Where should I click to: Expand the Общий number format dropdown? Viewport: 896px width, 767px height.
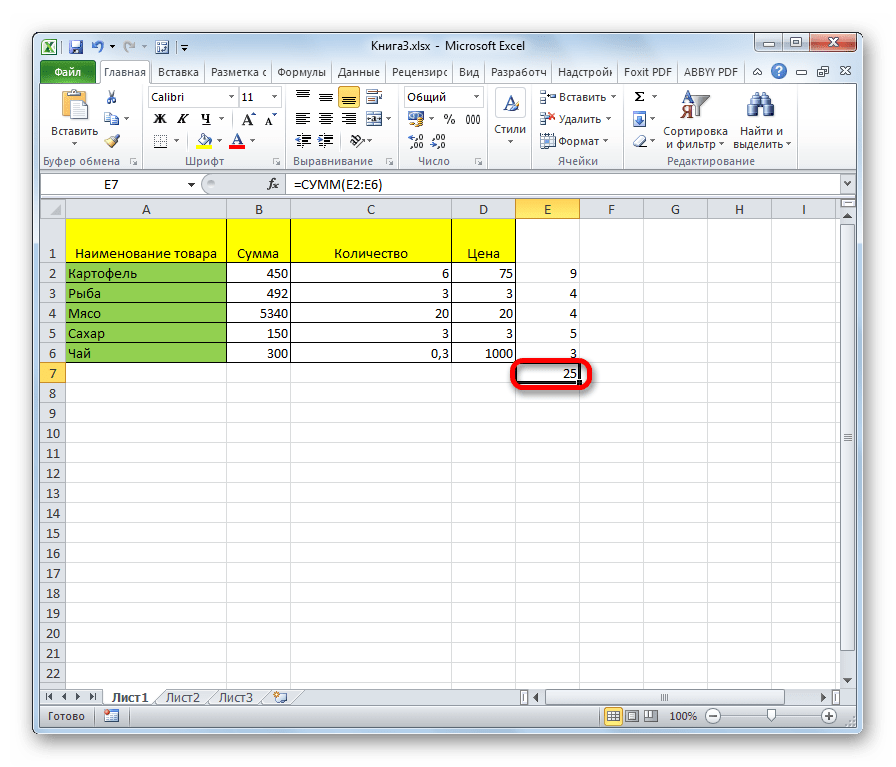[475, 97]
